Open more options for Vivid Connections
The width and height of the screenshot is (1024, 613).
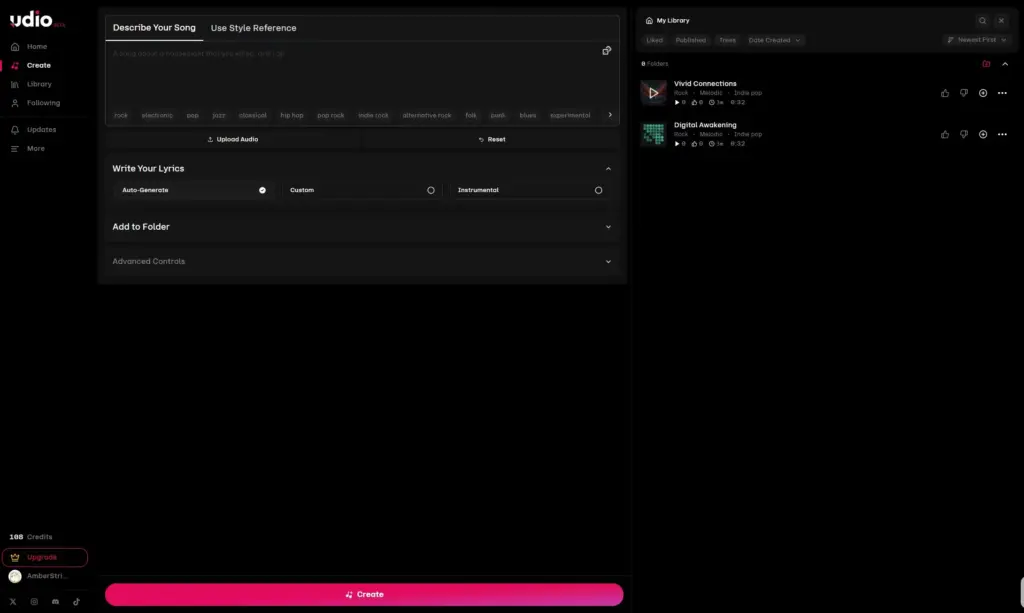1002,93
